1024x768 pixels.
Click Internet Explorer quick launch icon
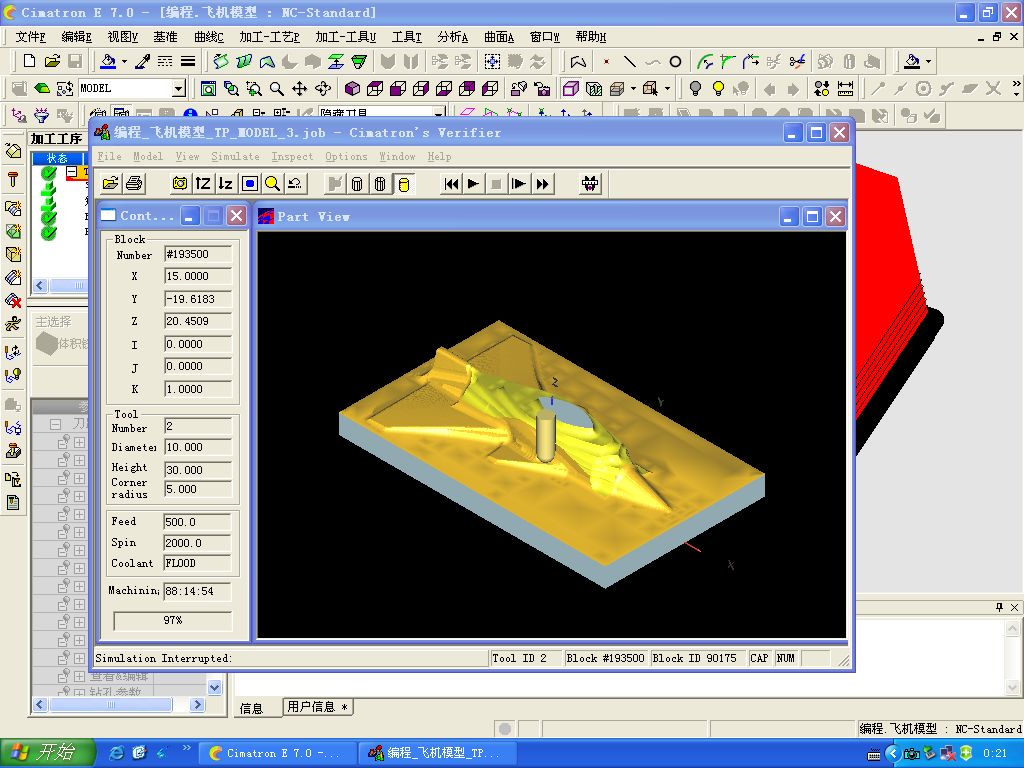pyautogui.click(x=118, y=753)
